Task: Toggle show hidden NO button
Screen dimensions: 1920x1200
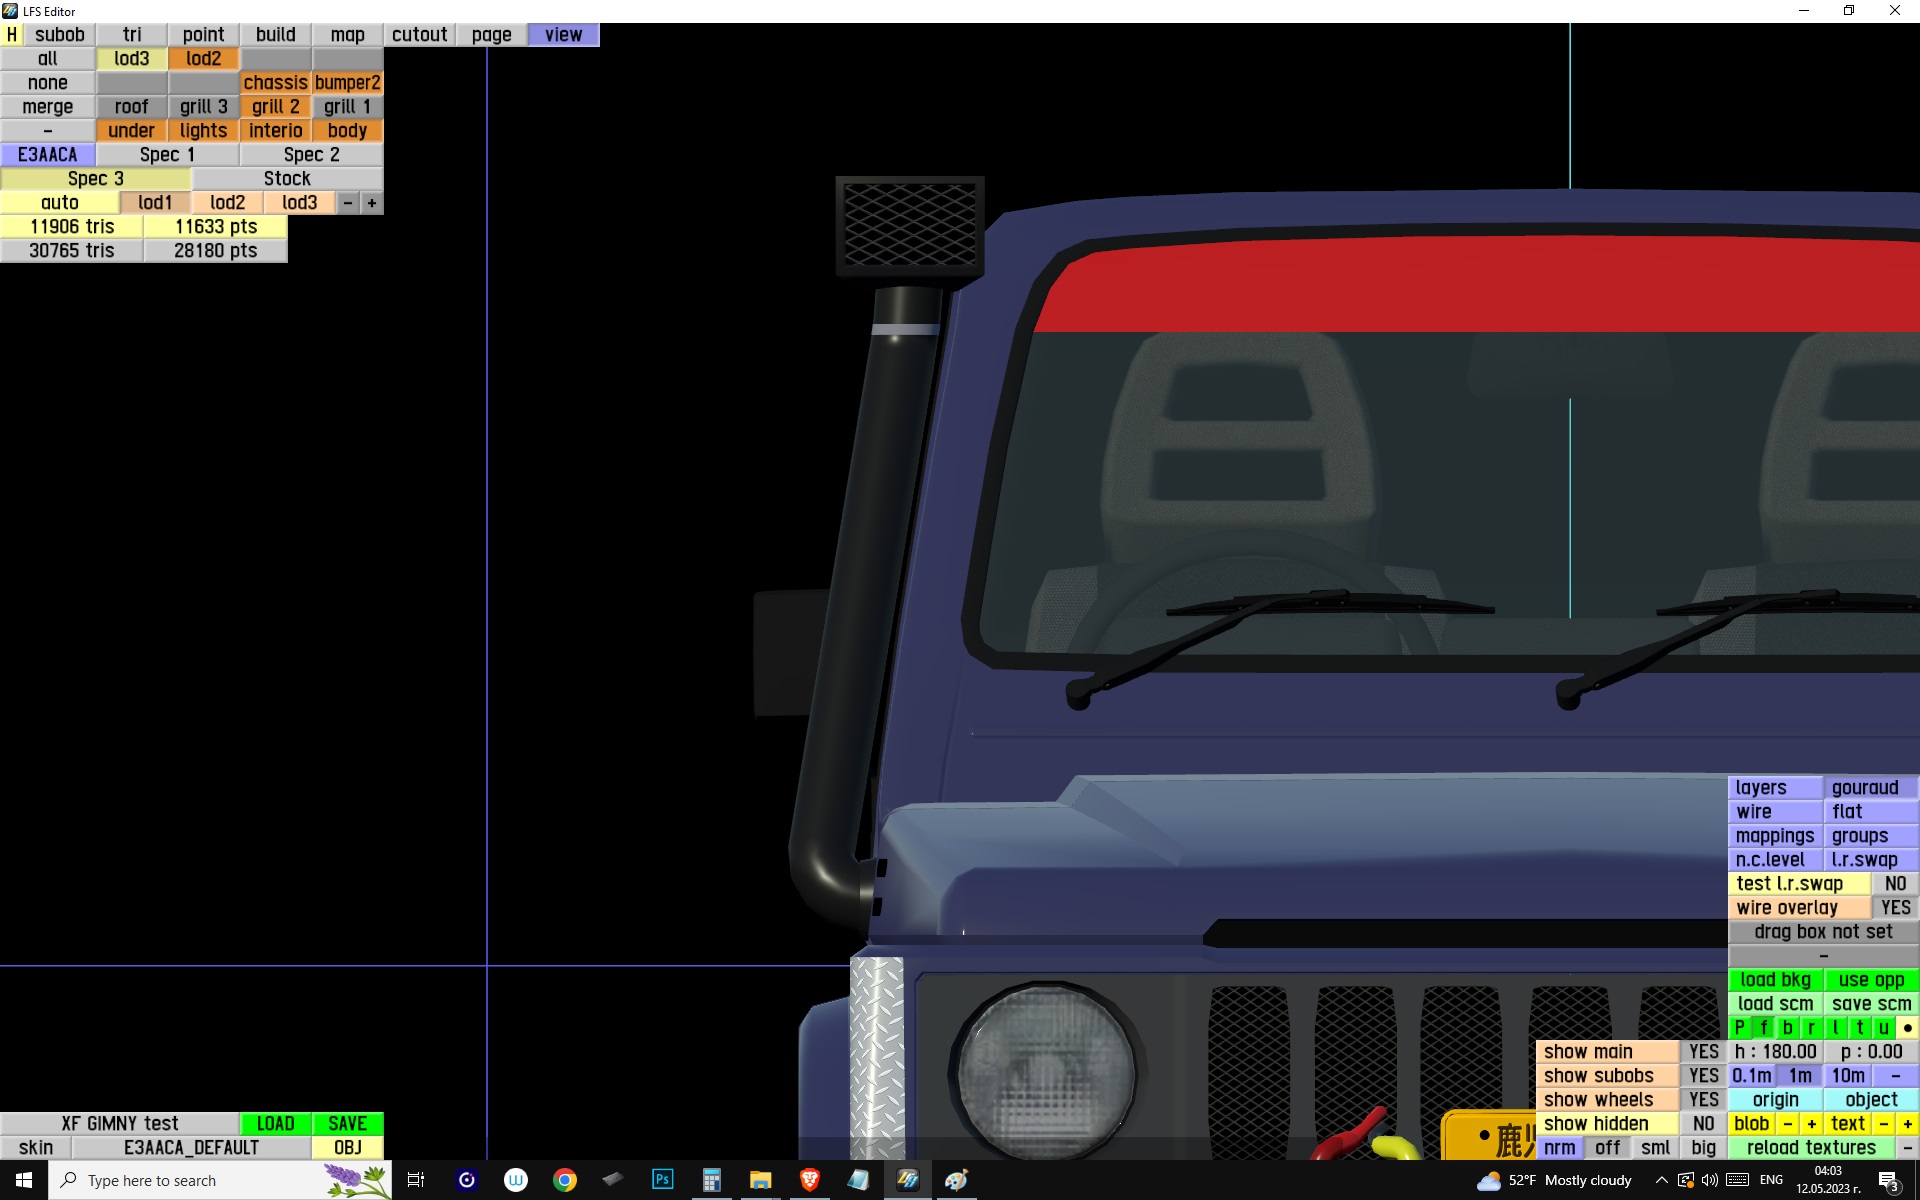Action: pos(1703,1123)
